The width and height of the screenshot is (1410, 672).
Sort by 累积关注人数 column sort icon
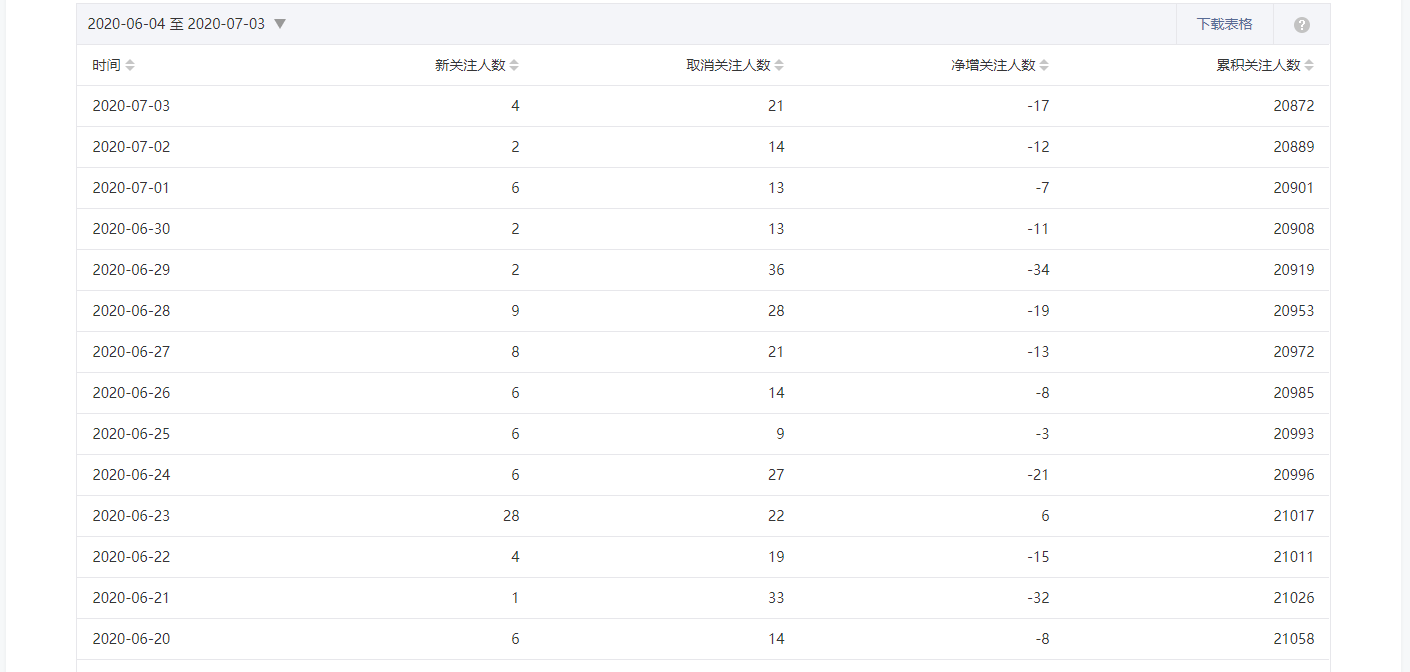coord(1309,65)
